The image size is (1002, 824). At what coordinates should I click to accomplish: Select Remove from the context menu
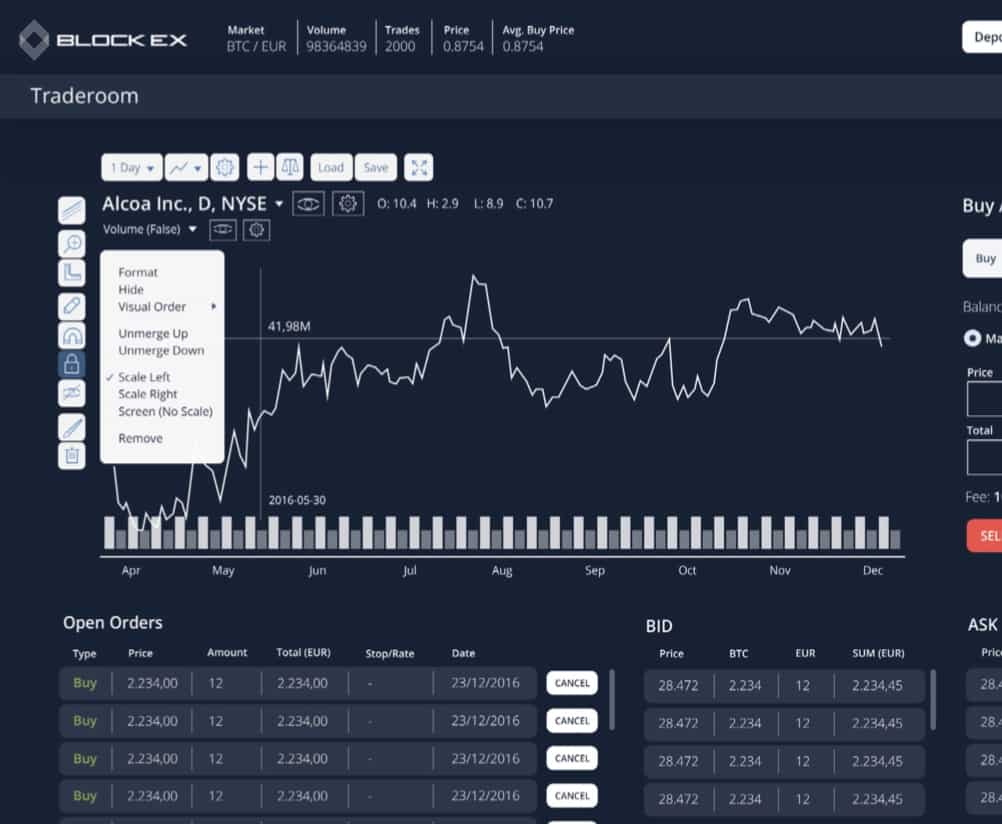140,438
